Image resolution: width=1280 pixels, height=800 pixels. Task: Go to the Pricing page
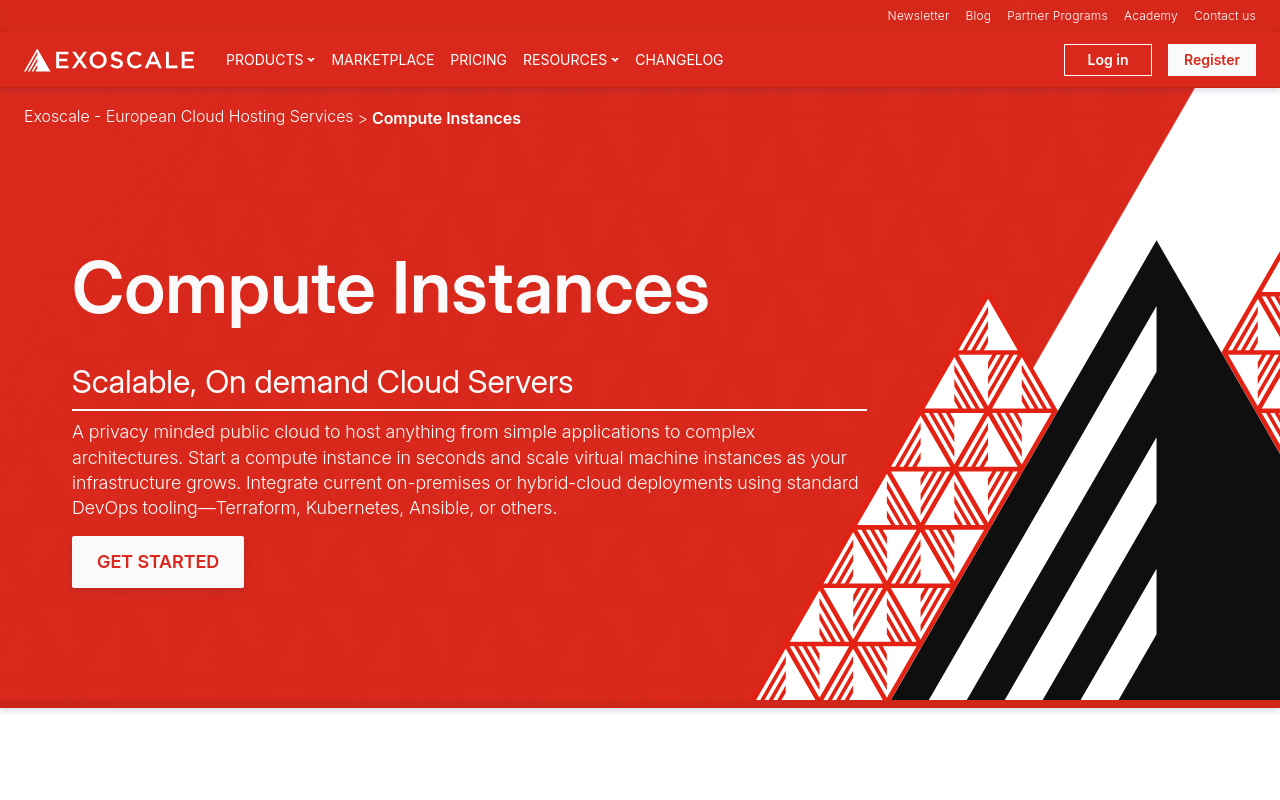(x=478, y=60)
